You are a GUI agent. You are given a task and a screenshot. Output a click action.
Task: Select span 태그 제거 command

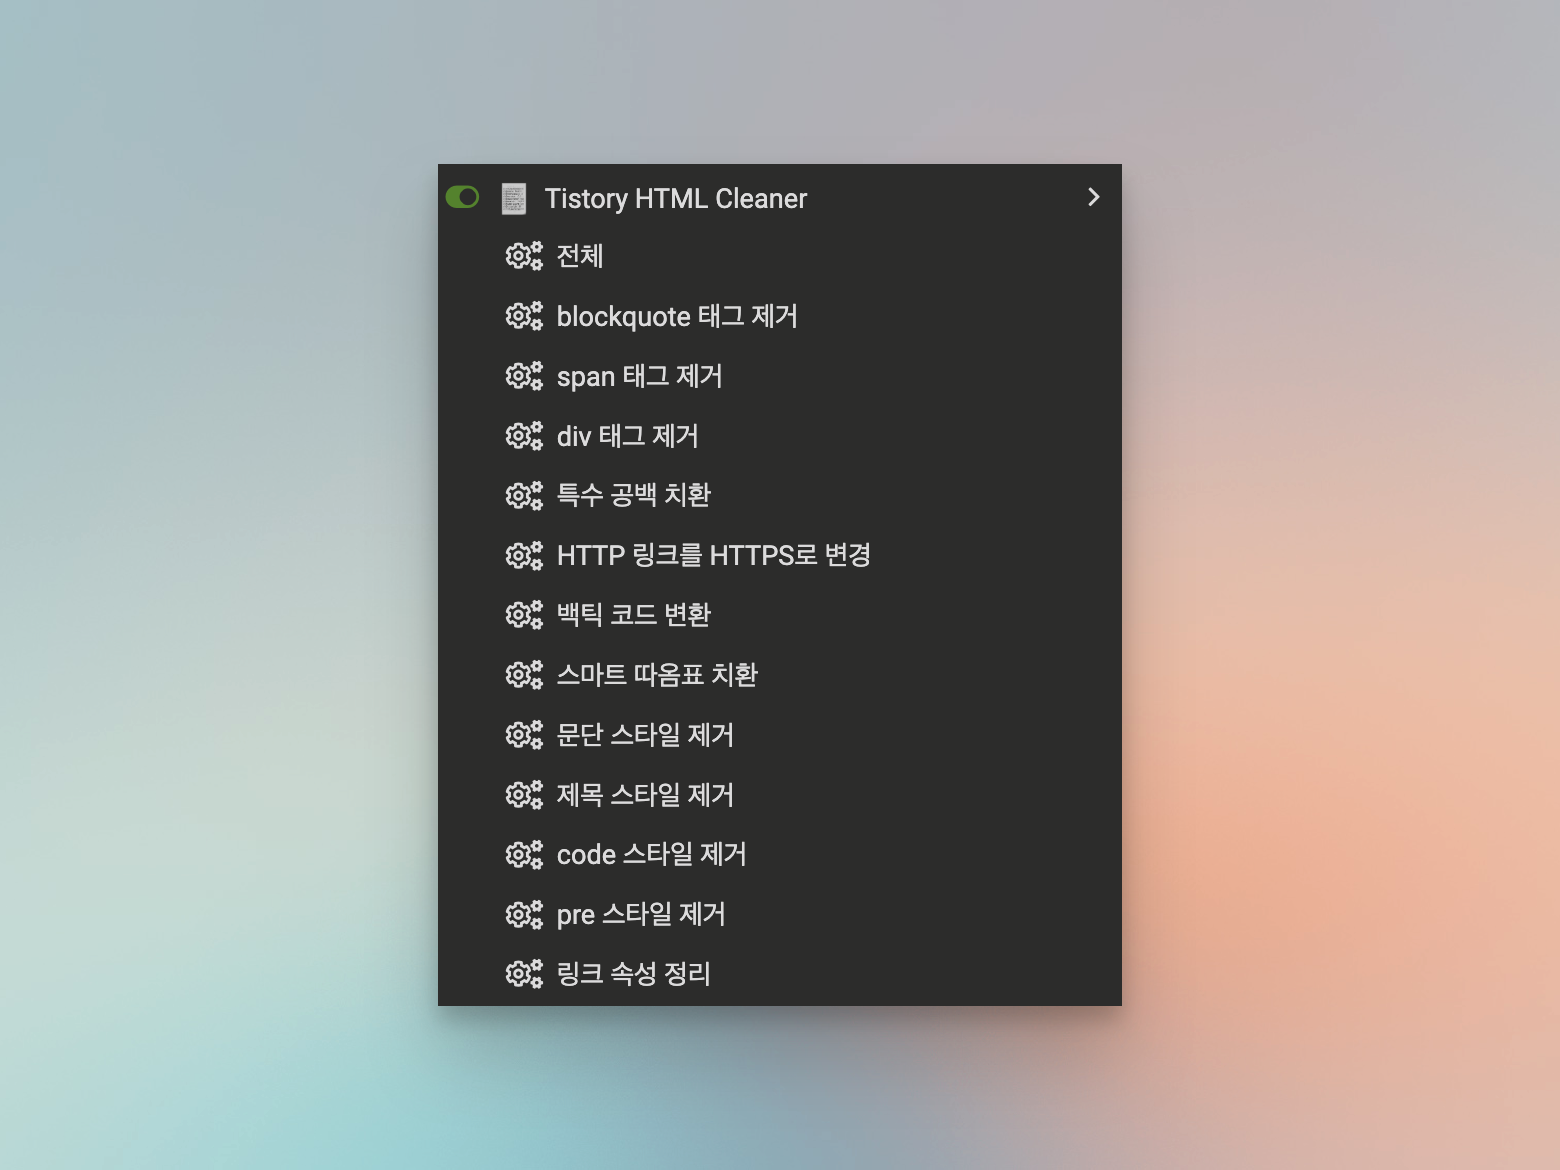coord(639,376)
